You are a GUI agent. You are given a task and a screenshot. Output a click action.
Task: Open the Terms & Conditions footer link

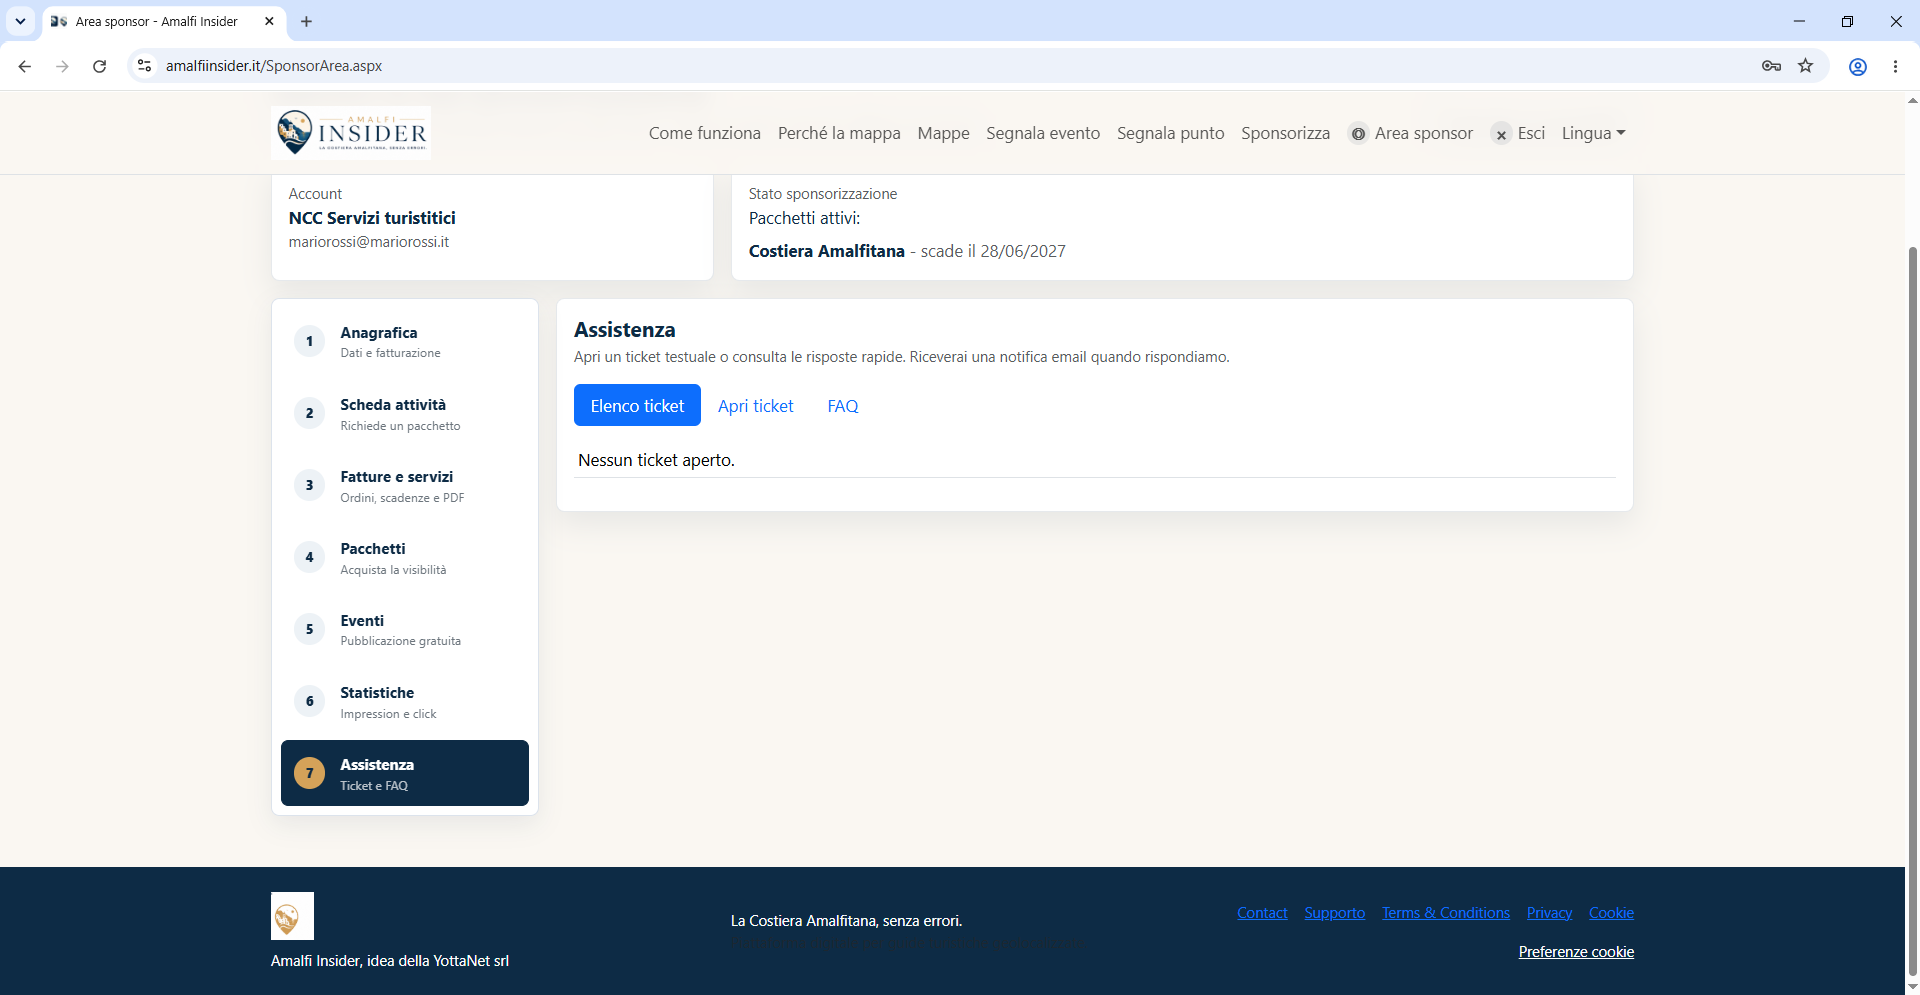click(x=1445, y=913)
